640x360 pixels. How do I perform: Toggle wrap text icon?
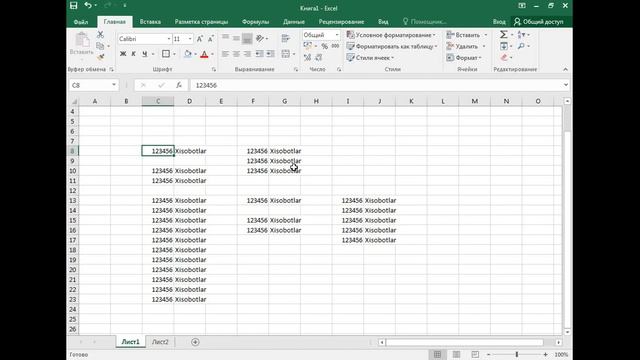coord(286,38)
